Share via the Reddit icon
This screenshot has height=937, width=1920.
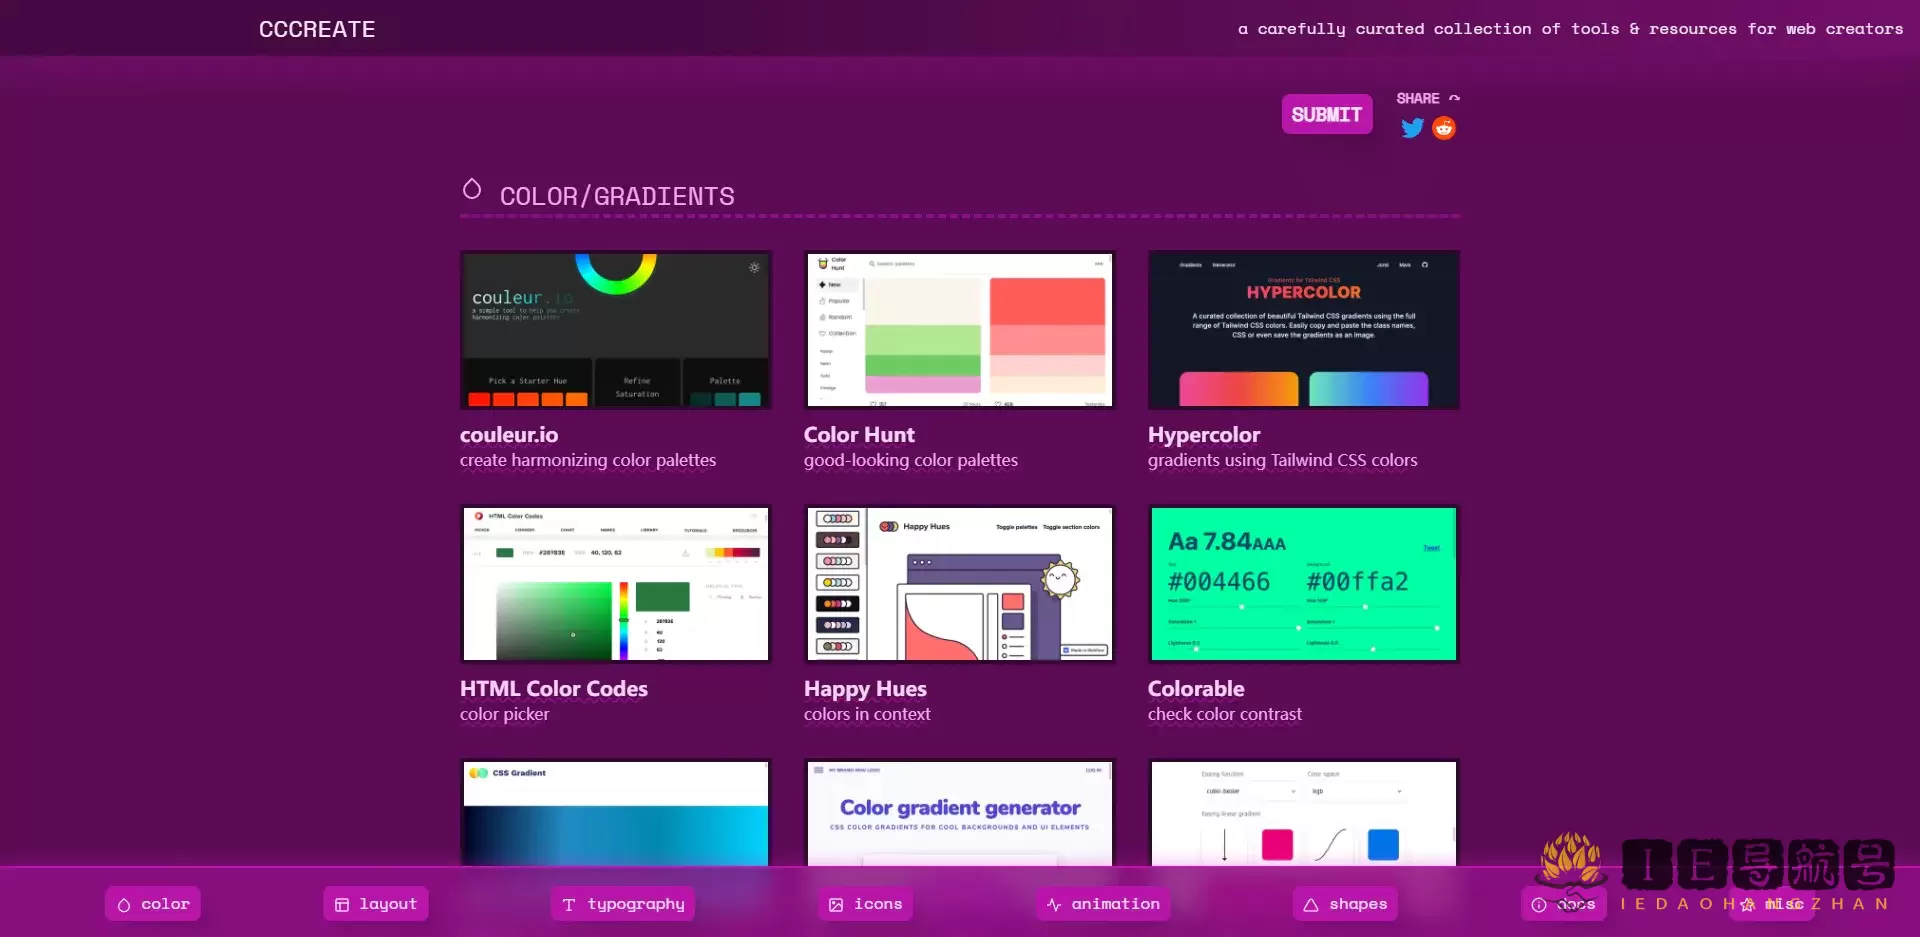pyautogui.click(x=1443, y=128)
